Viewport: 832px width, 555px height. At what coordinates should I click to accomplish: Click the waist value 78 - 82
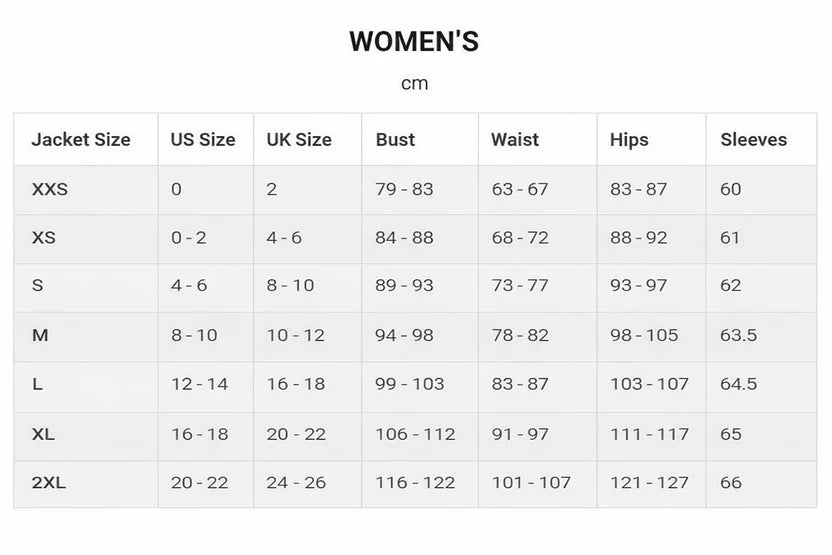pos(520,336)
